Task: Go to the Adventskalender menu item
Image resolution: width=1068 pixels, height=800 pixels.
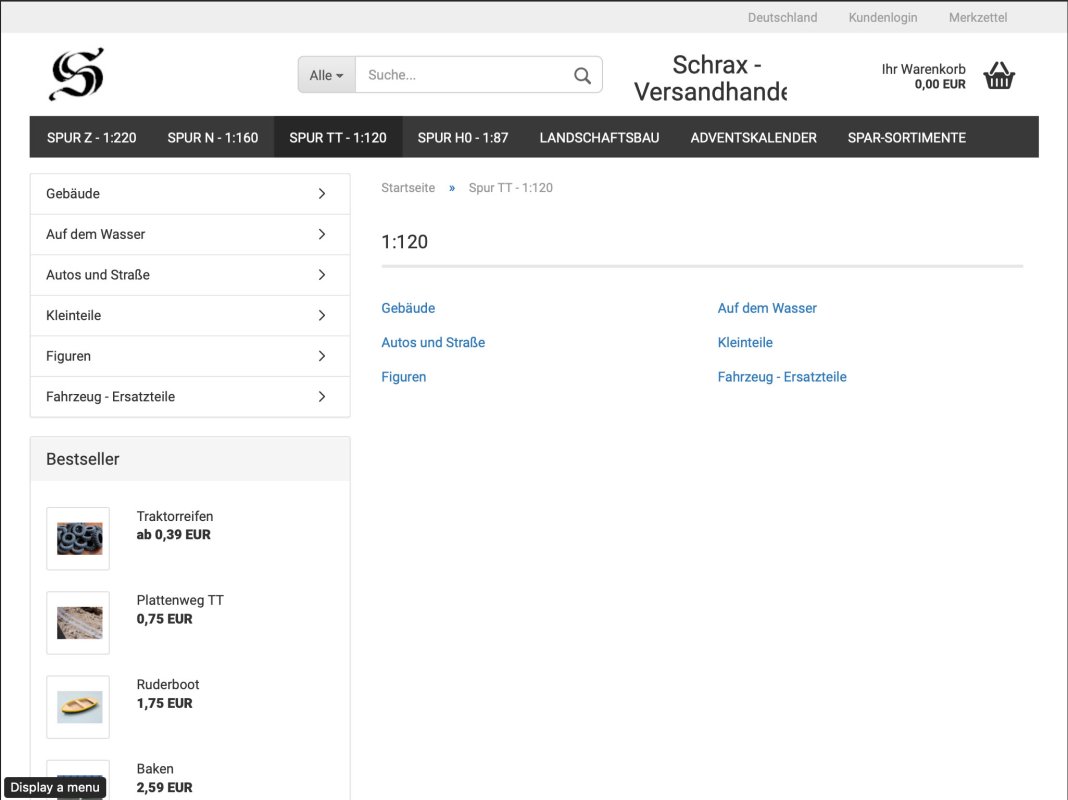Action: click(x=753, y=138)
